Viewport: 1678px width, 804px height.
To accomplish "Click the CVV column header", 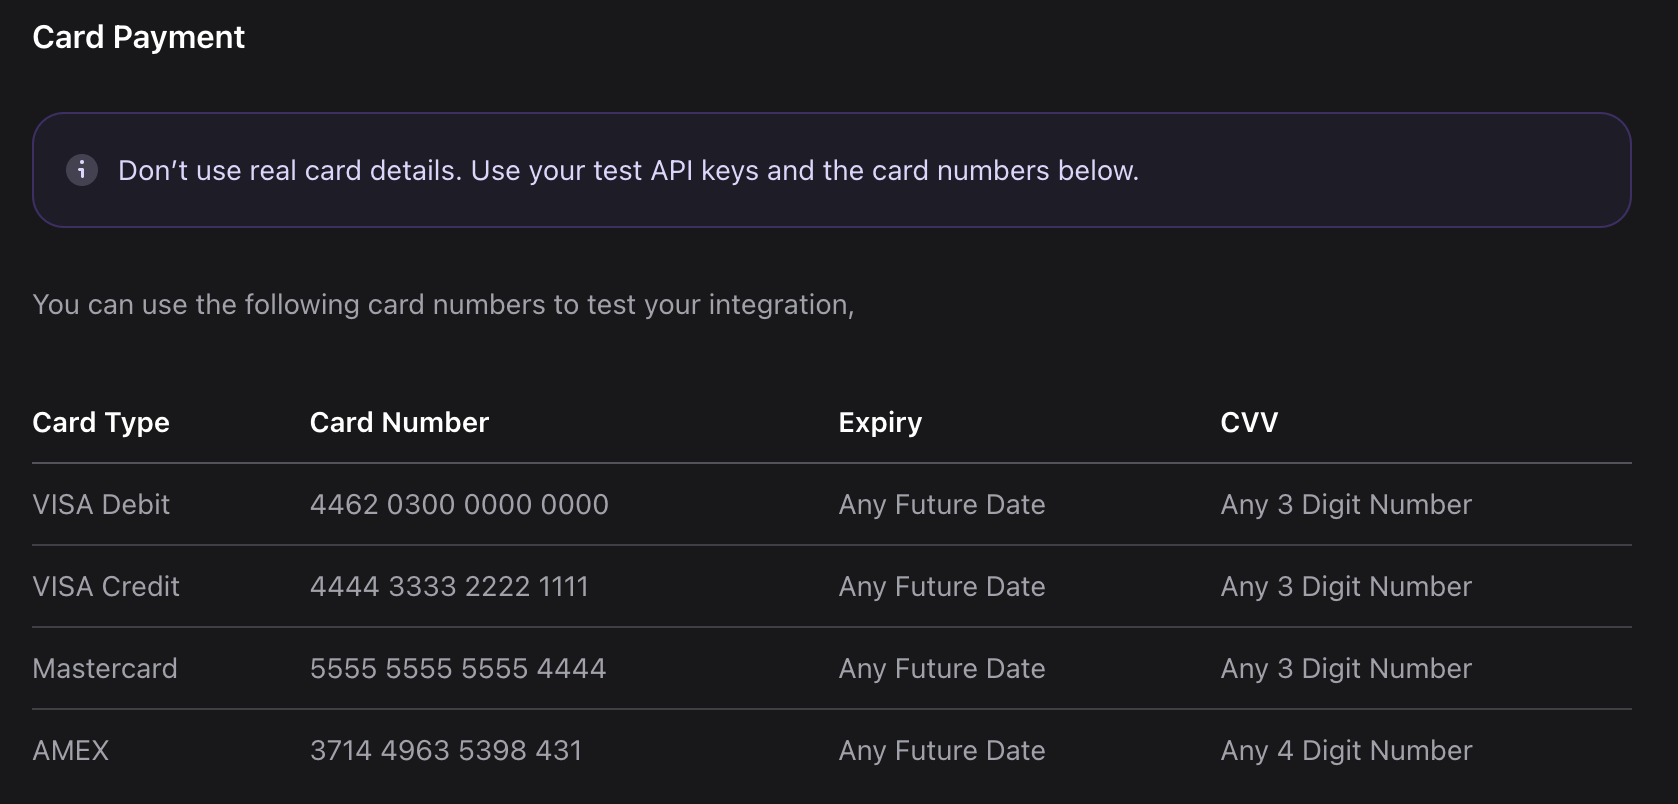I will (x=1249, y=423).
